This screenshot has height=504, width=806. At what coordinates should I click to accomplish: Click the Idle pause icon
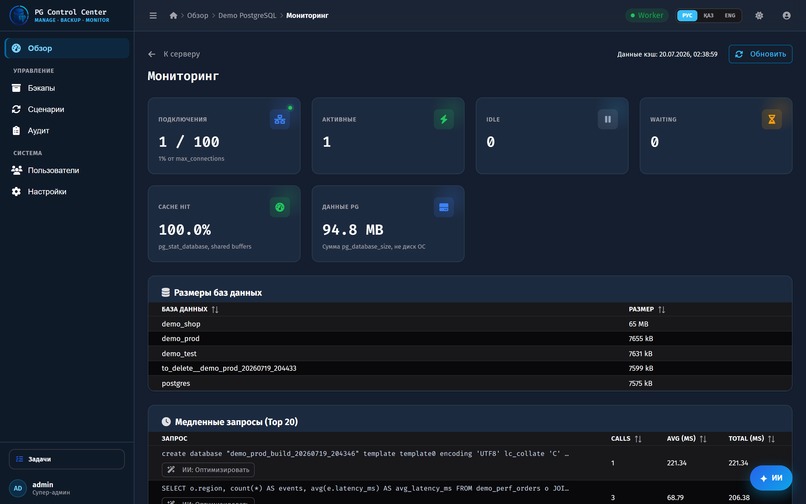pyautogui.click(x=608, y=119)
